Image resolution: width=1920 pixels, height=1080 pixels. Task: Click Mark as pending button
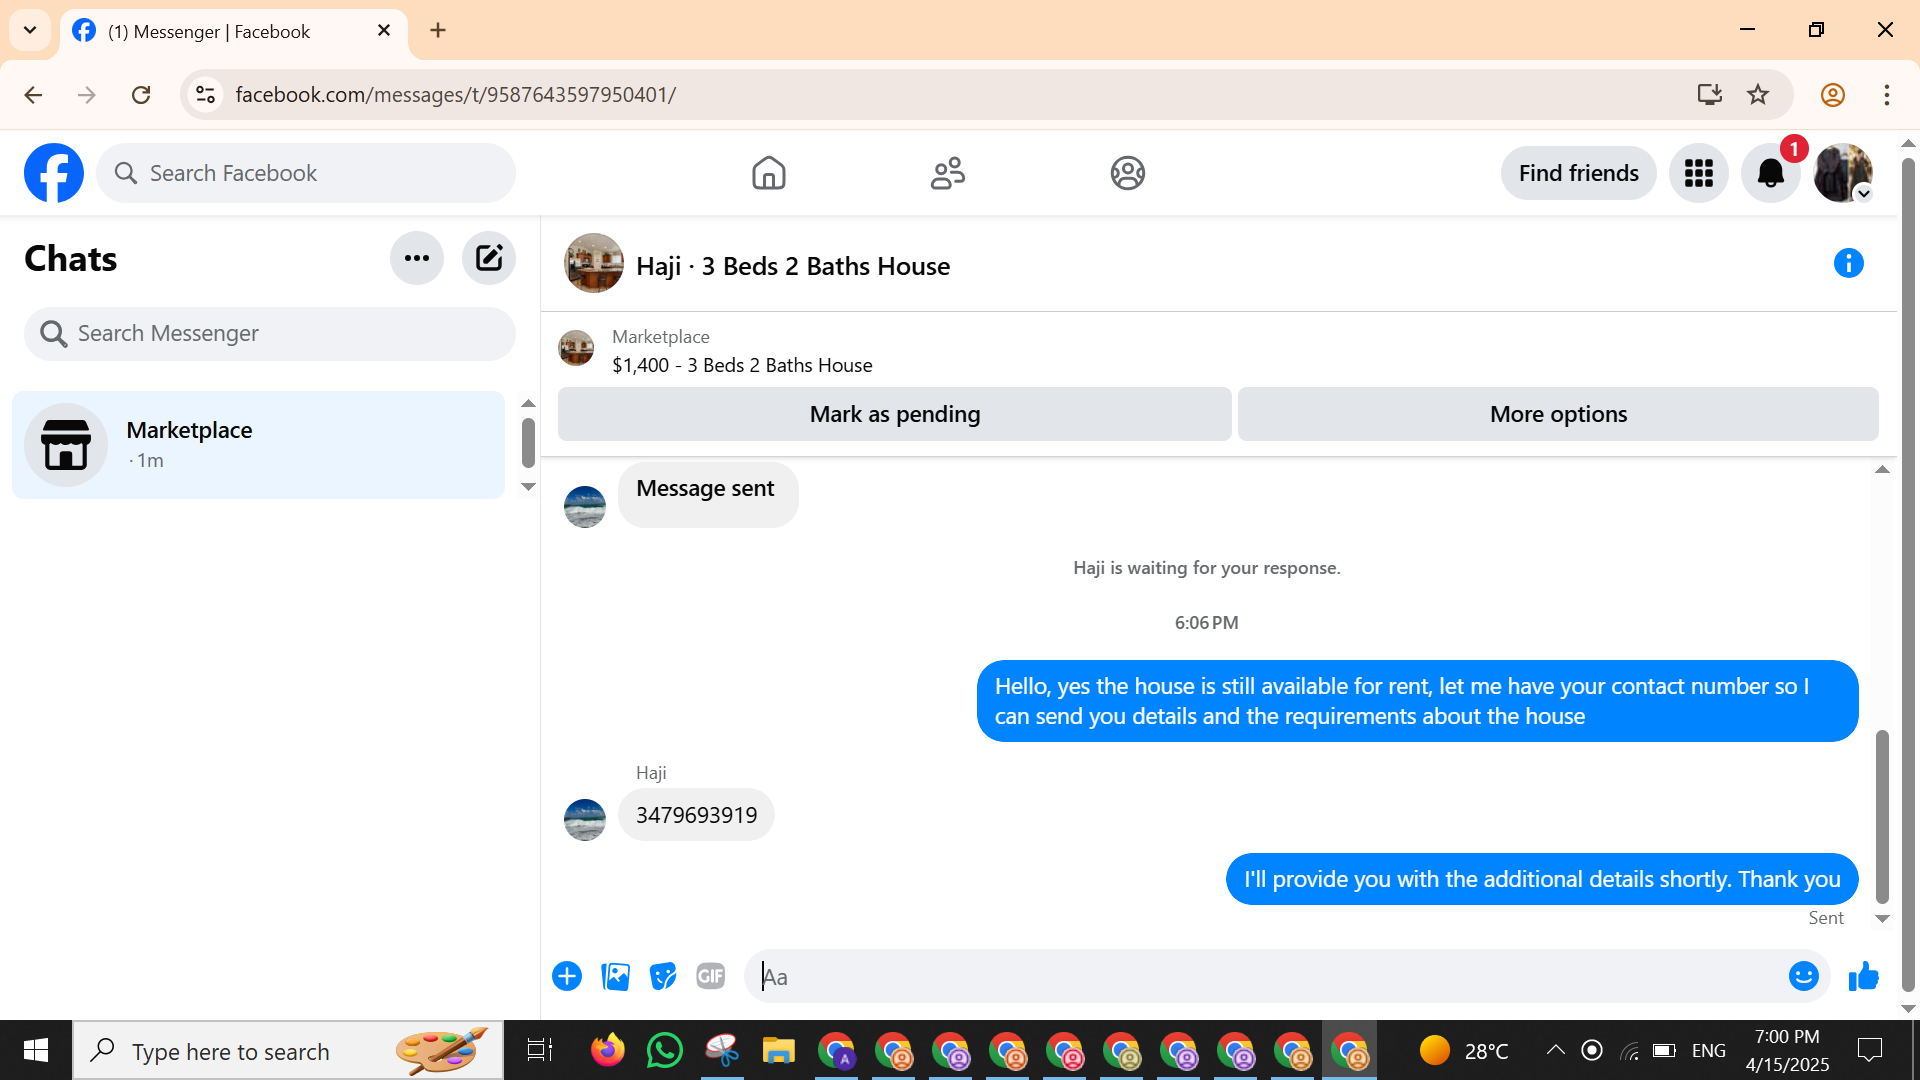[x=894, y=414]
